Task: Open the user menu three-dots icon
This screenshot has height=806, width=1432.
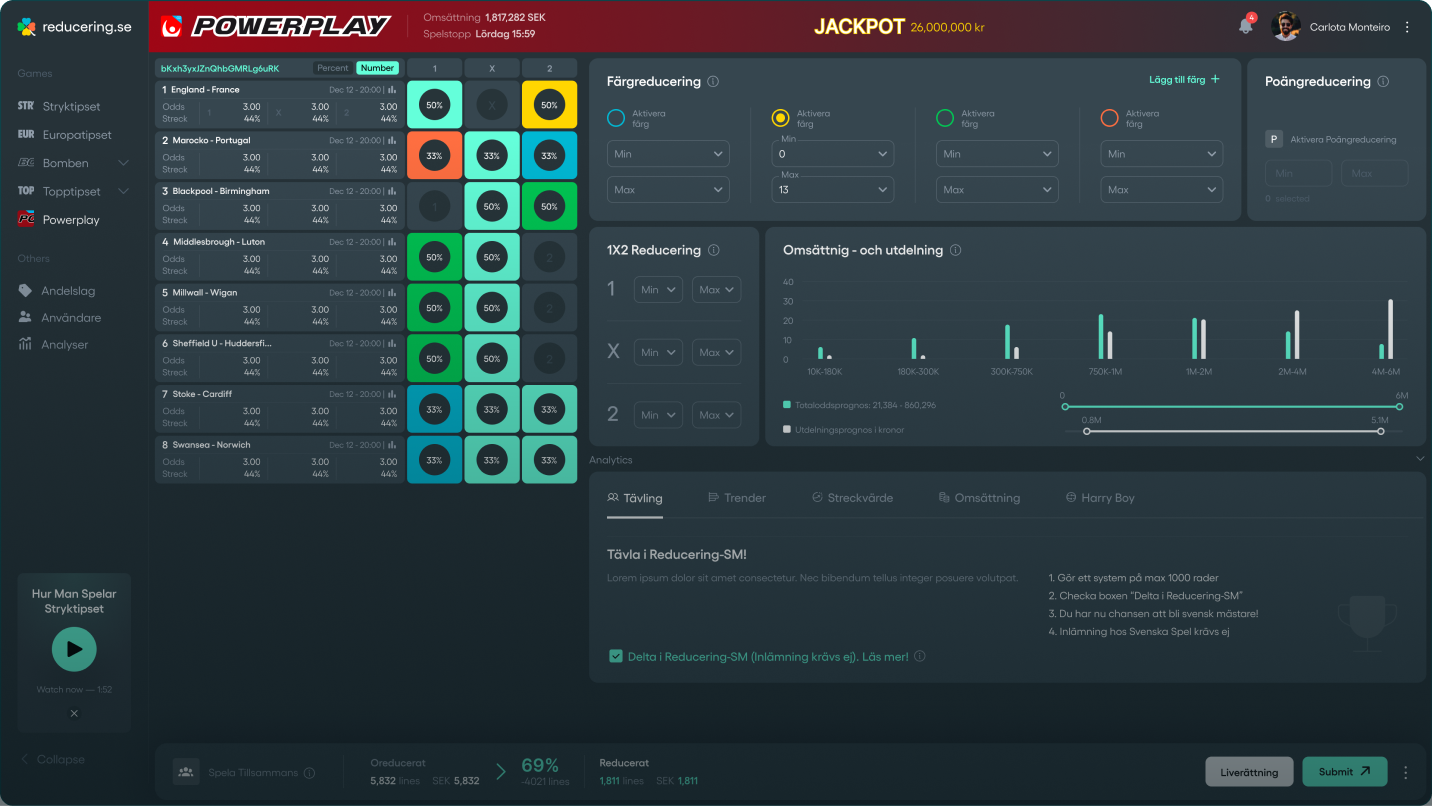Action: coord(1407,27)
